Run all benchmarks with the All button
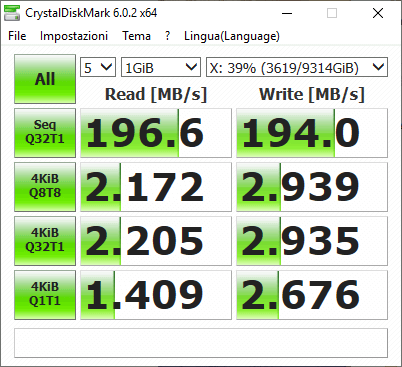The height and width of the screenshot is (367, 402). click(45, 79)
